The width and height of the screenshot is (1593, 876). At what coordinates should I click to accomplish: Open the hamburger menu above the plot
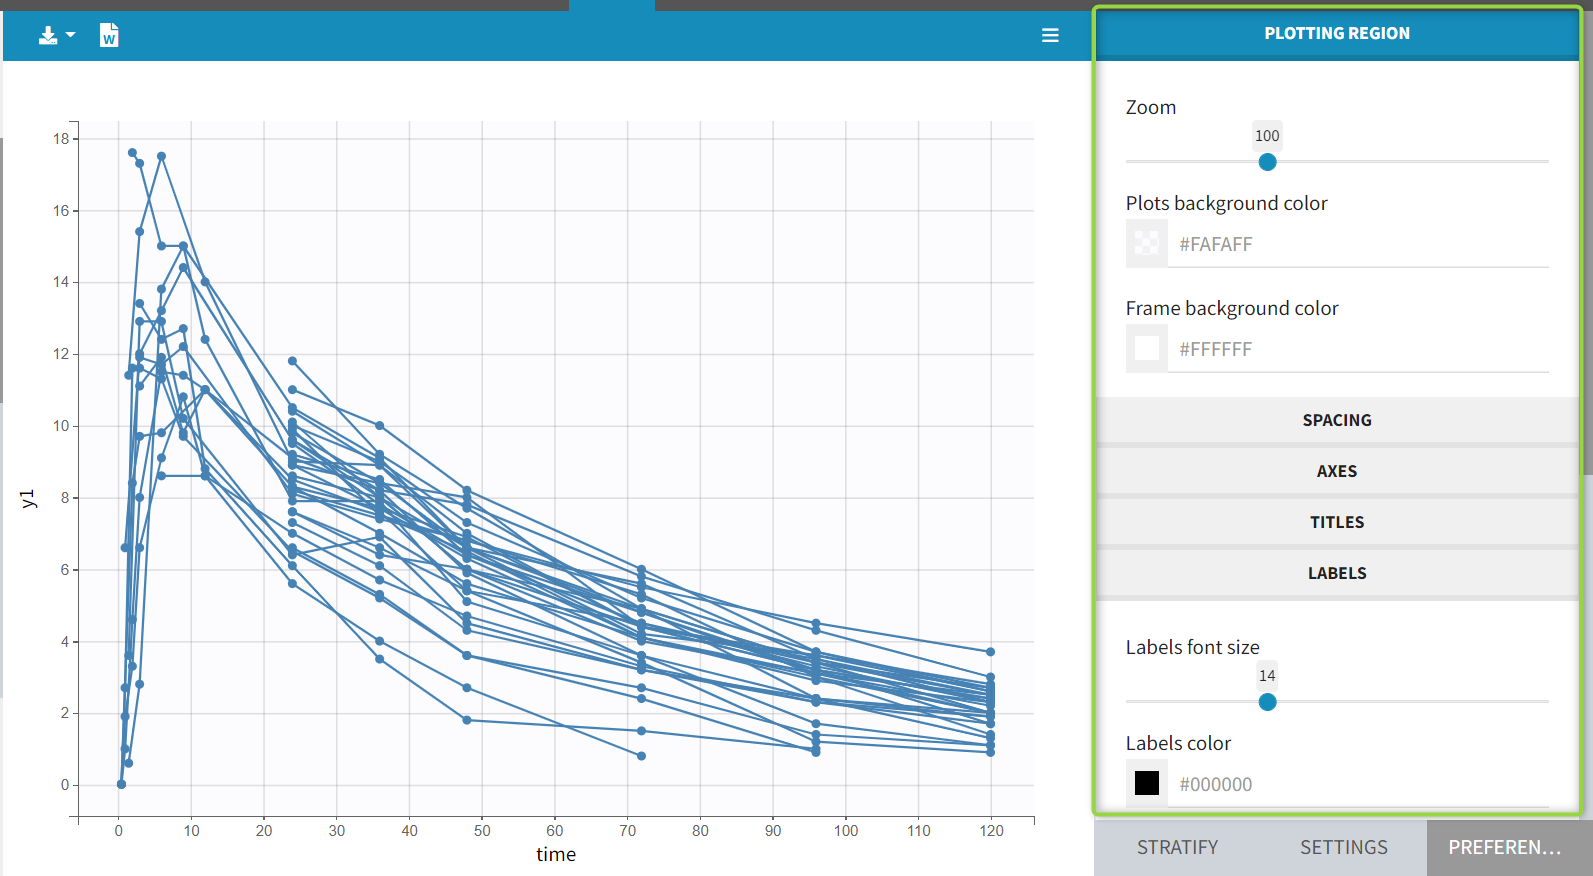click(1050, 36)
